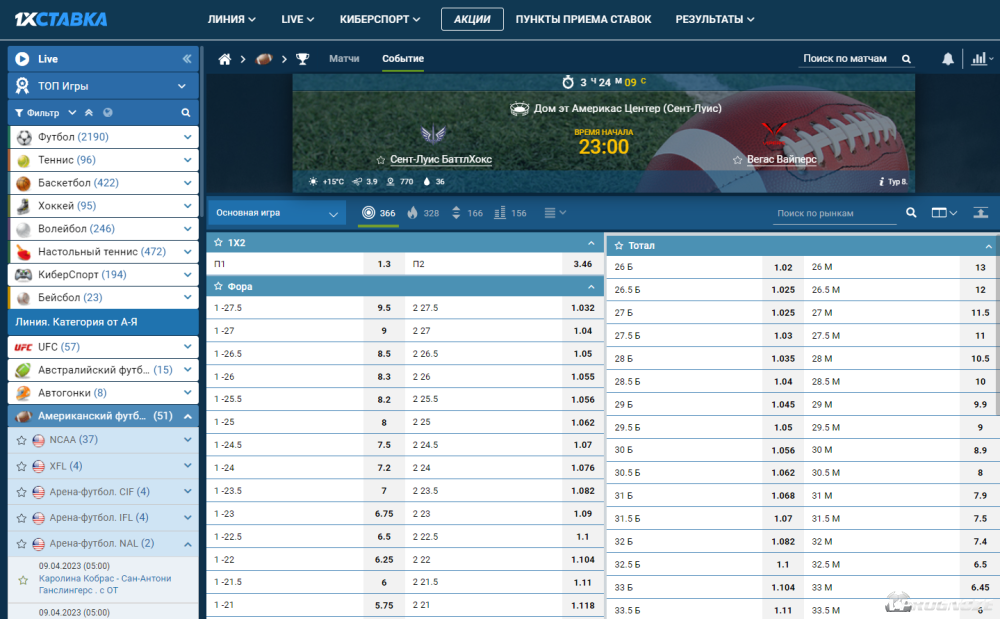Screen dimensions: 1000x619
Task: Favorite the NCAA league with star
Action: (x=22, y=440)
